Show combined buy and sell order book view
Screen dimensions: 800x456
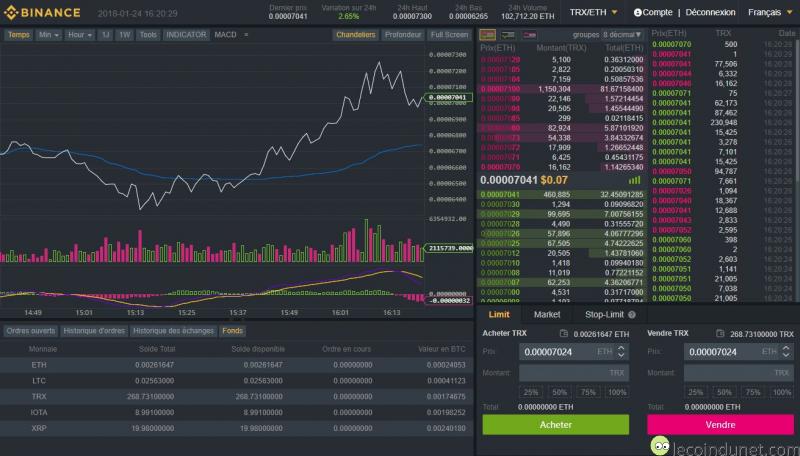click(487, 35)
